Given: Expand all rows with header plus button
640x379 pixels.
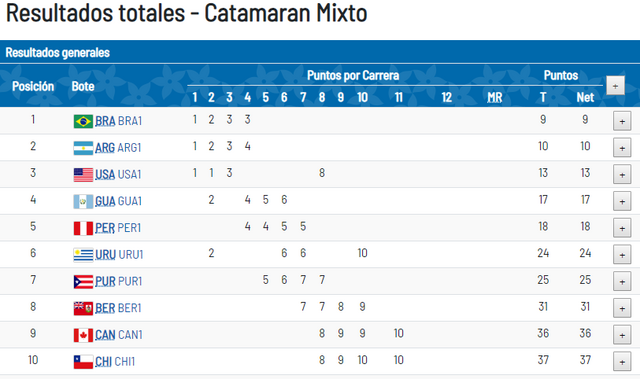Looking at the screenshot, I should pos(615,86).
